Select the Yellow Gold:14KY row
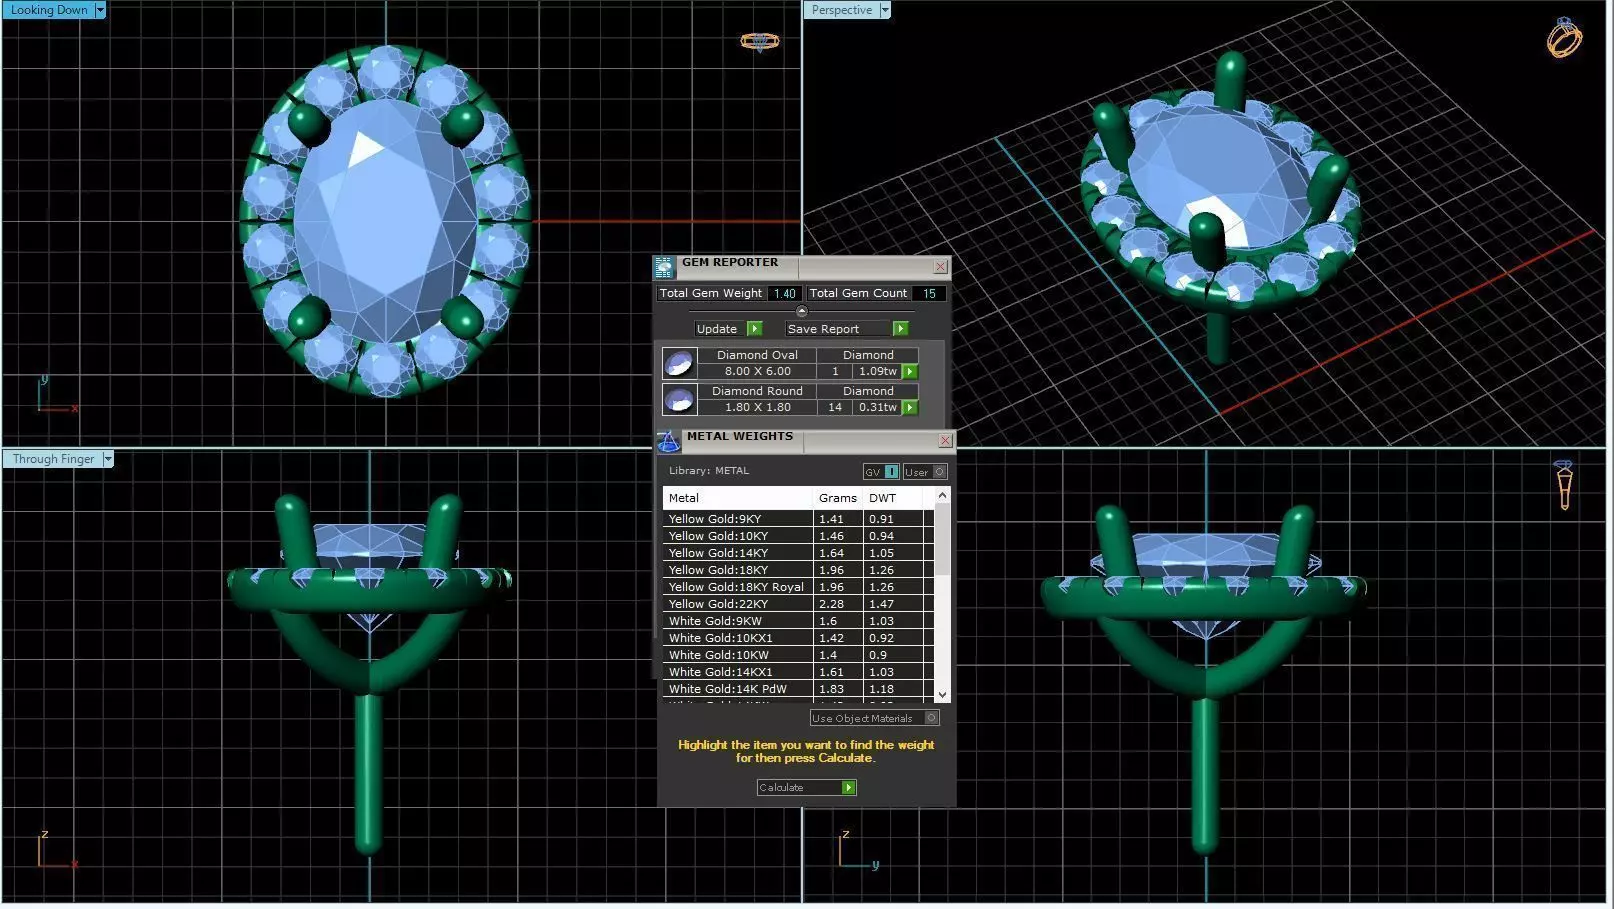This screenshot has height=909, width=1614. click(x=798, y=553)
